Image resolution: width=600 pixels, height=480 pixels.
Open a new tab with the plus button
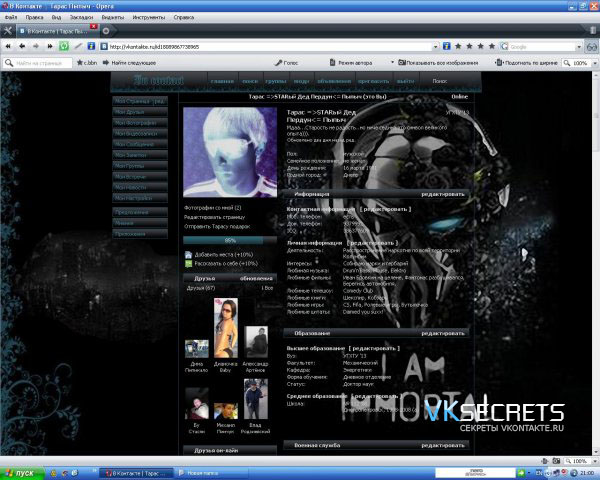[x=106, y=31]
